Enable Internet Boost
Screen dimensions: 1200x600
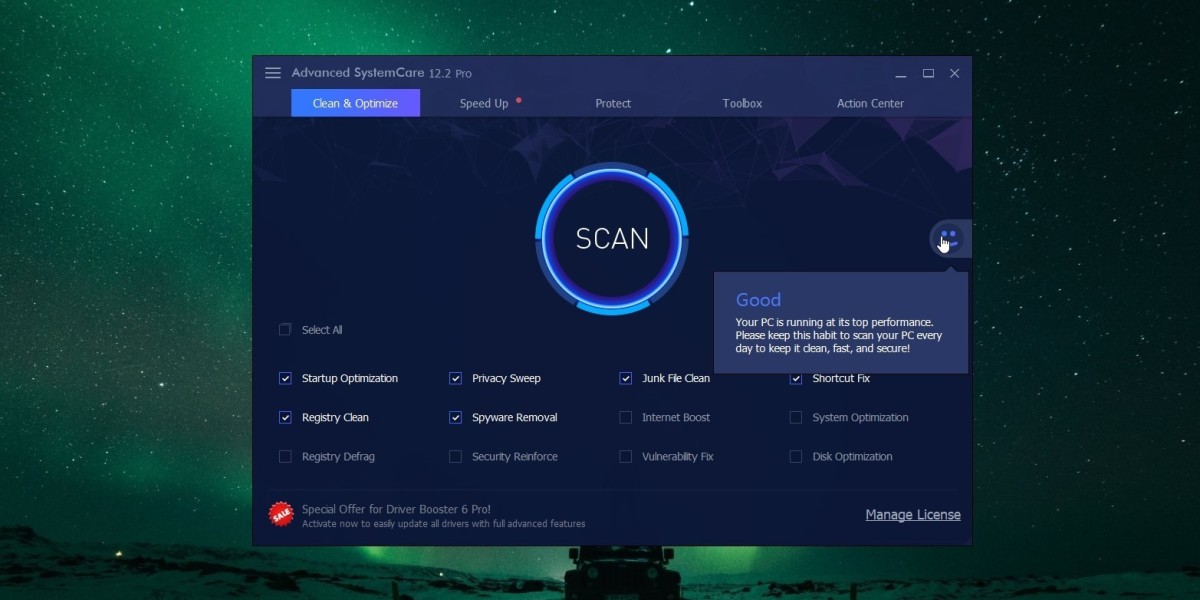click(625, 417)
